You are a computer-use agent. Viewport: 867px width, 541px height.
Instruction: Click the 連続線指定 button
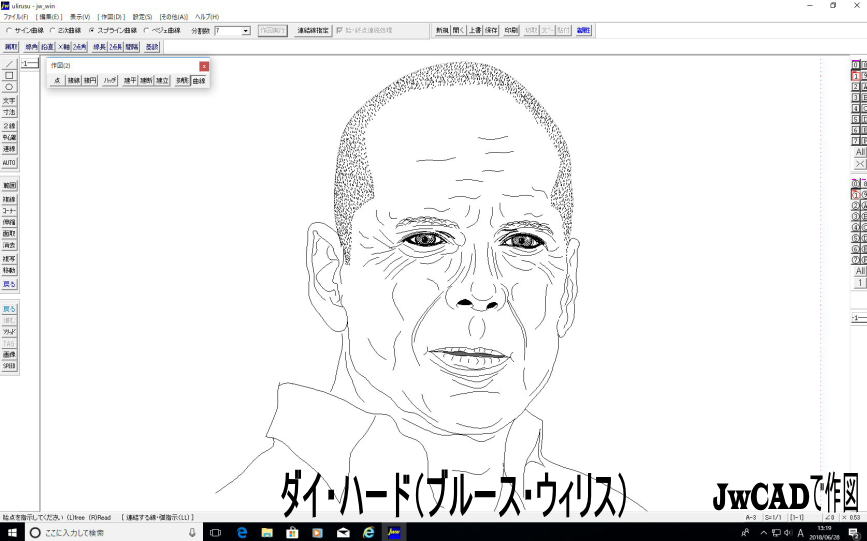click(313, 30)
